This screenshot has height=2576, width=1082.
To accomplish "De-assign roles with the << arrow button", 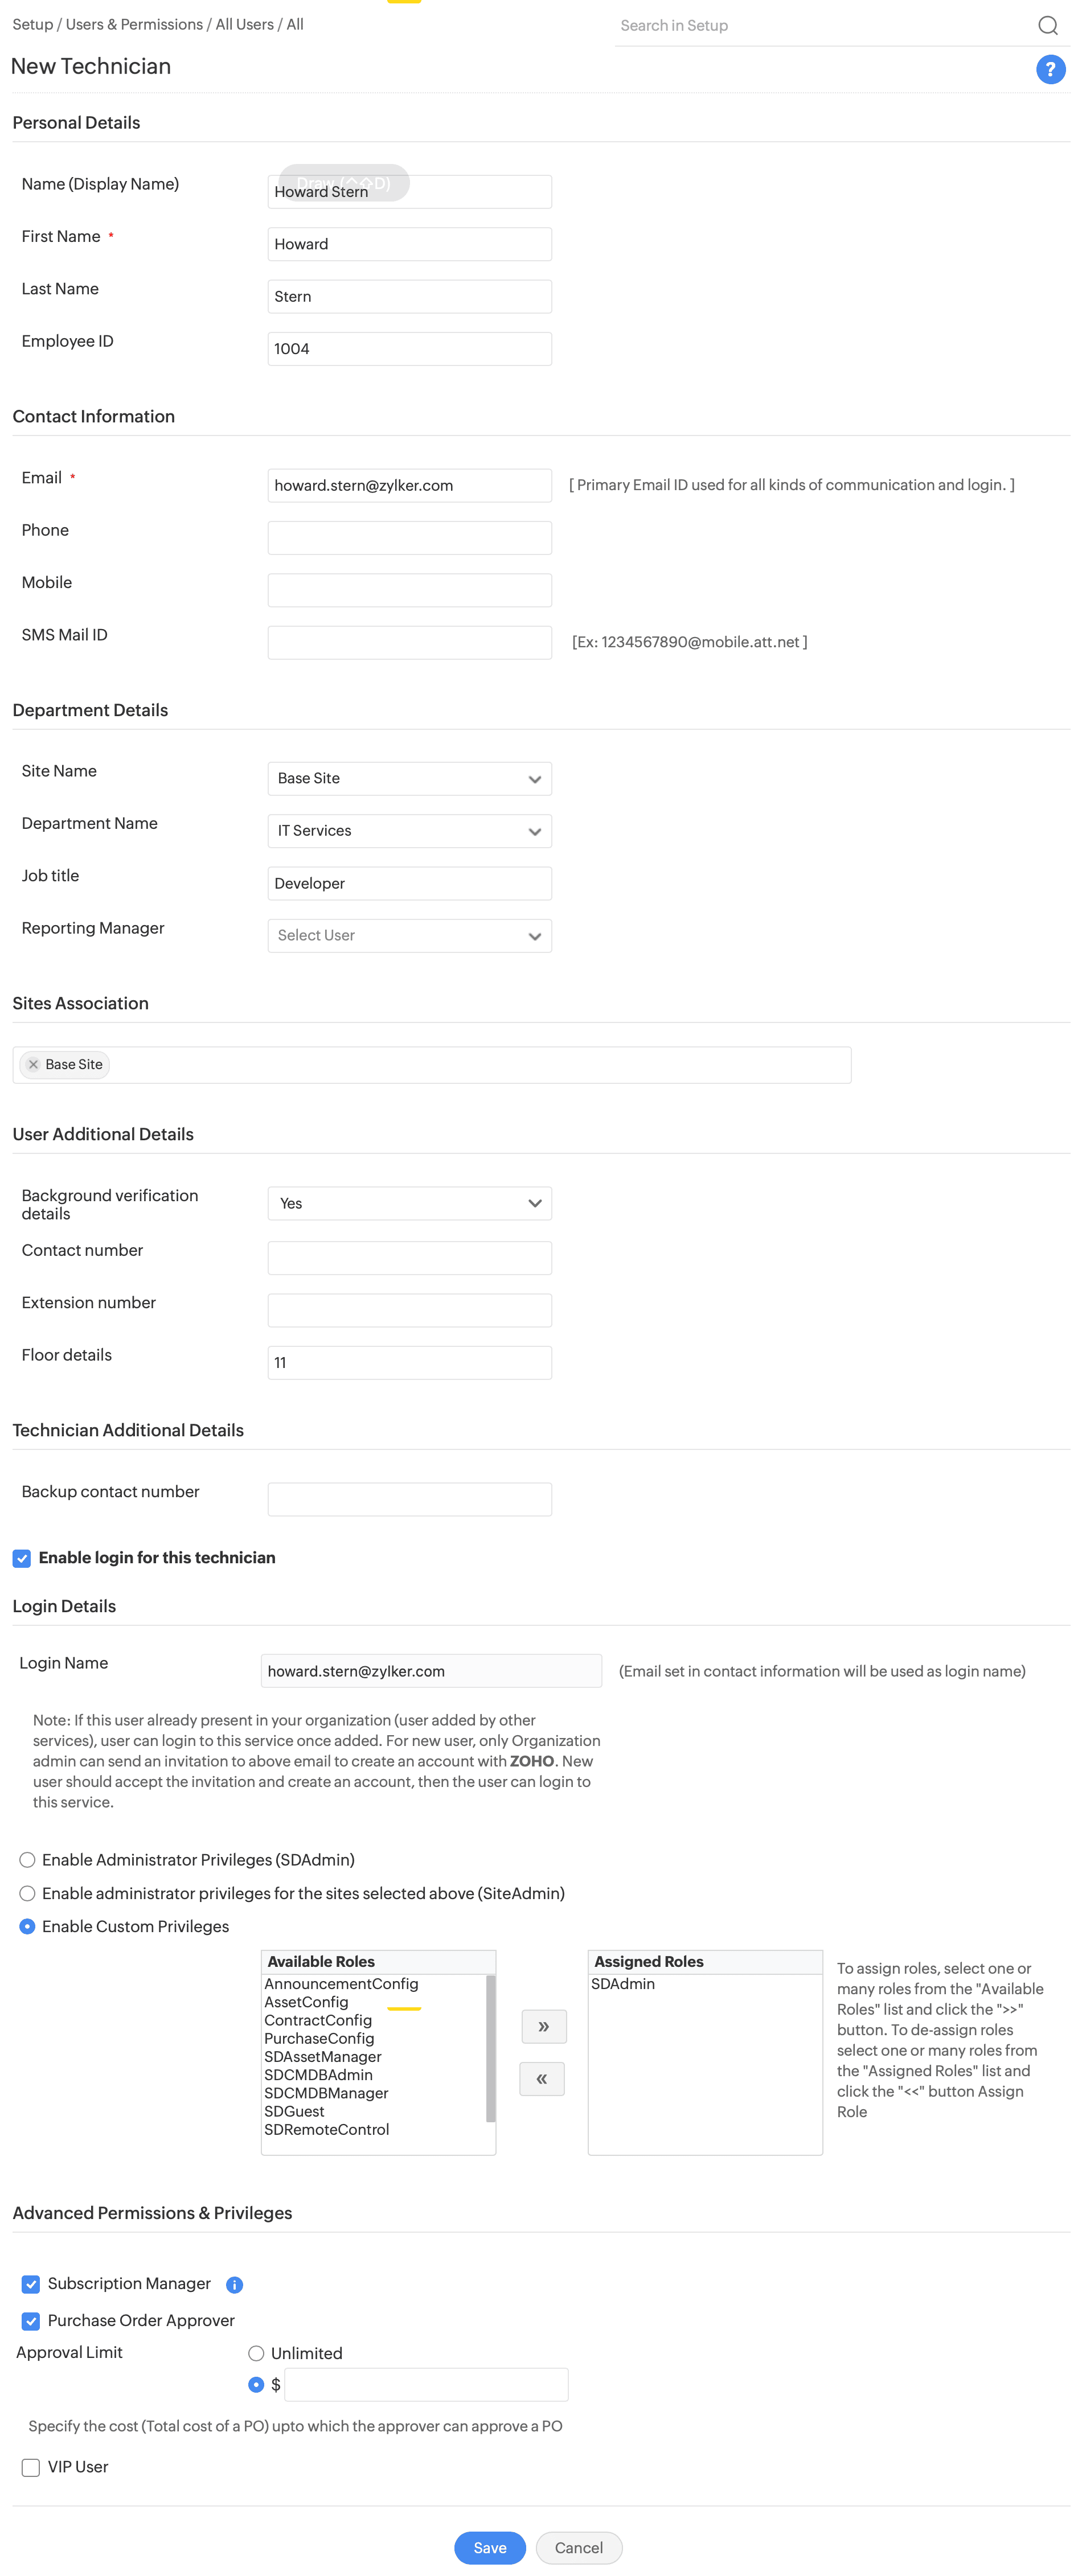I will pyautogui.click(x=541, y=2079).
